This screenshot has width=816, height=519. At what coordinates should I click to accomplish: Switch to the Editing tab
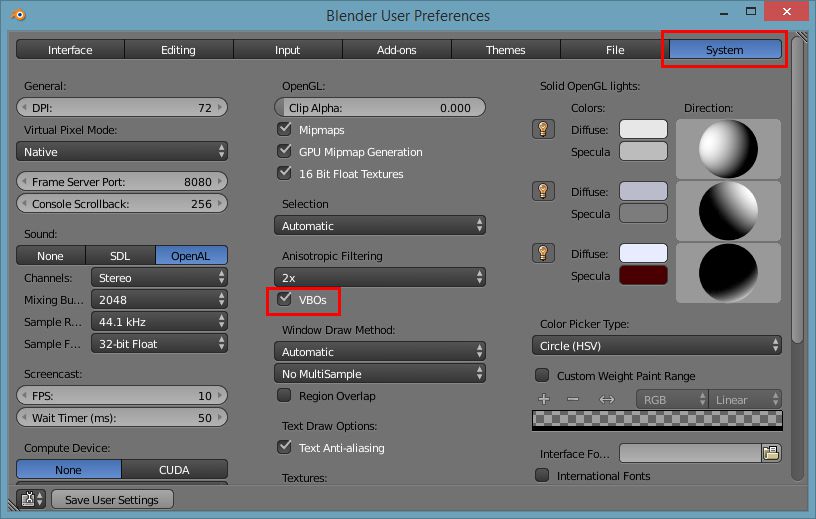tap(178, 49)
